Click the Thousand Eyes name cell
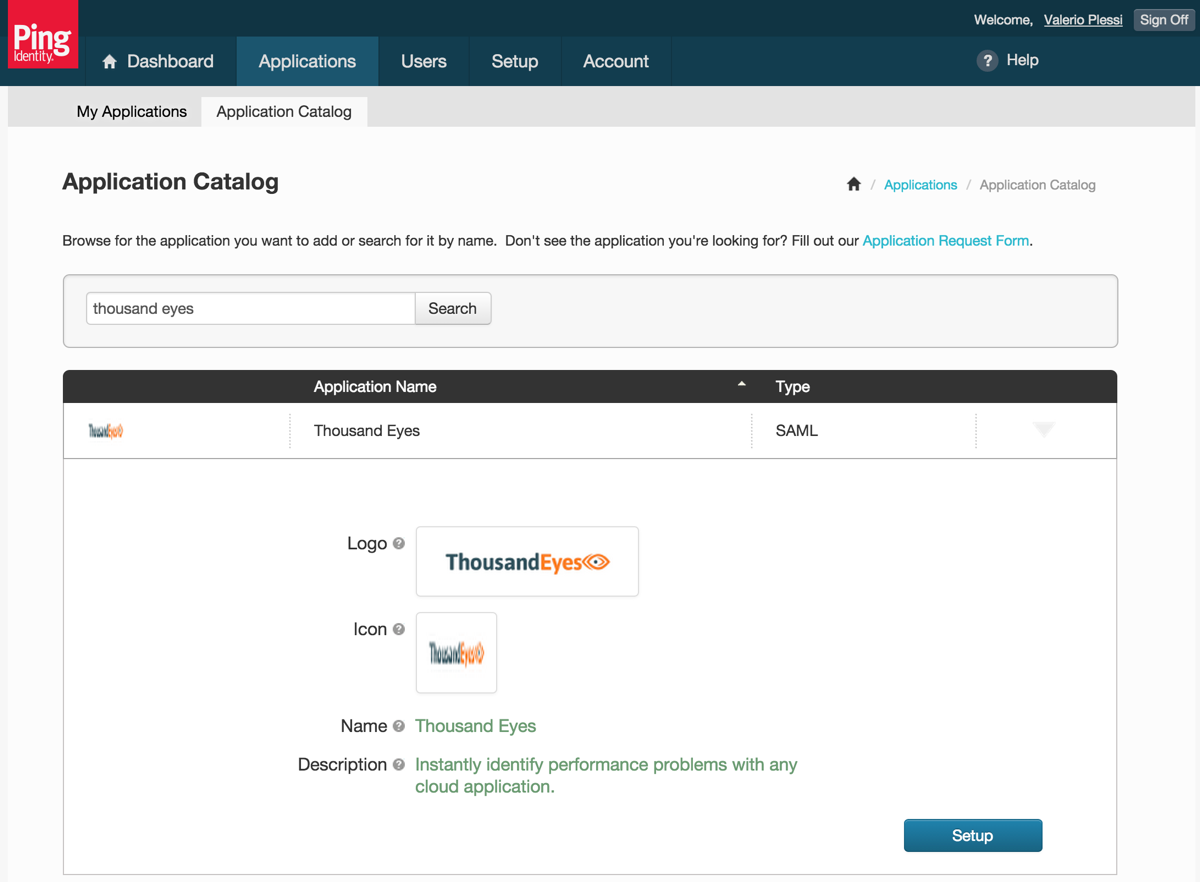This screenshot has height=882, width=1200. coord(367,431)
